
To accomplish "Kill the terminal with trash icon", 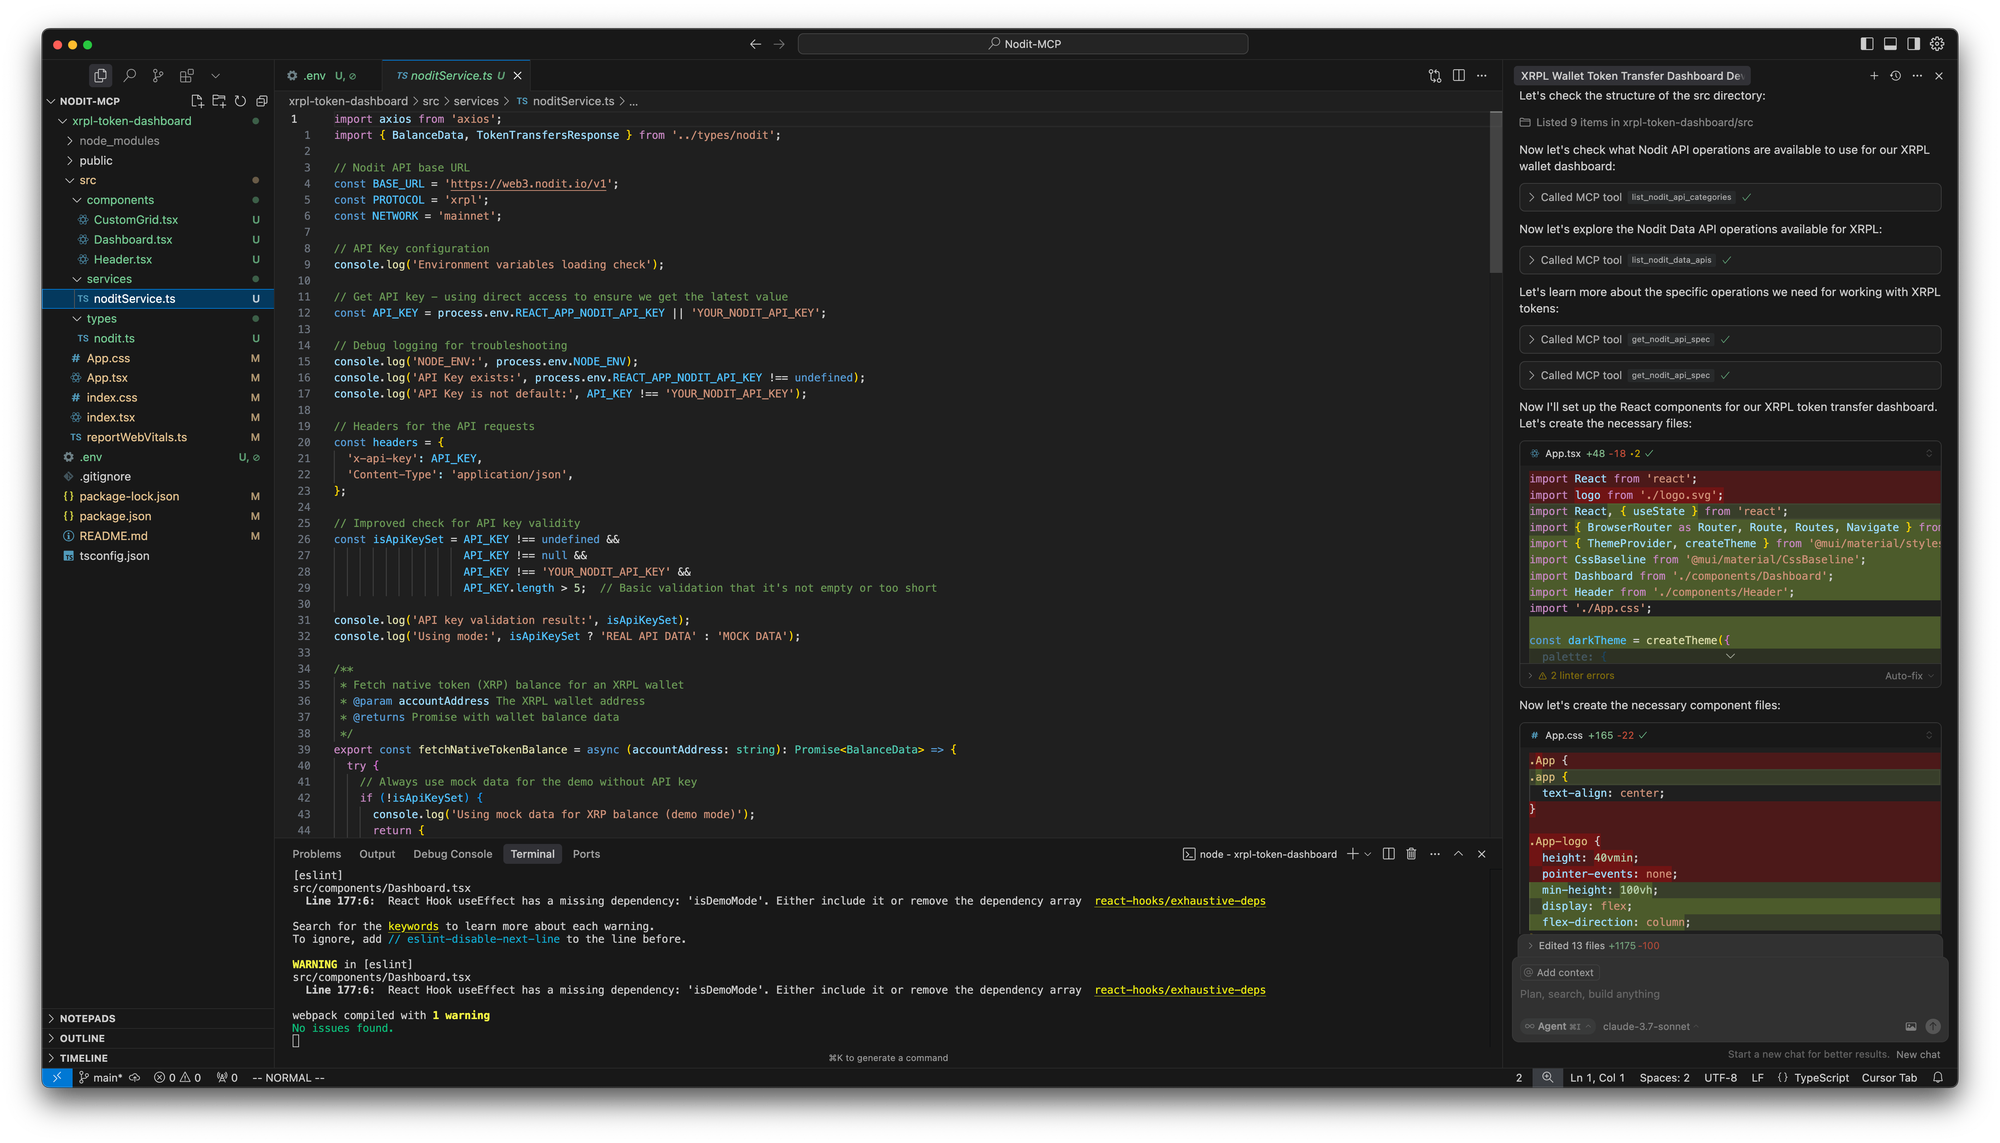I will pos(1411,854).
